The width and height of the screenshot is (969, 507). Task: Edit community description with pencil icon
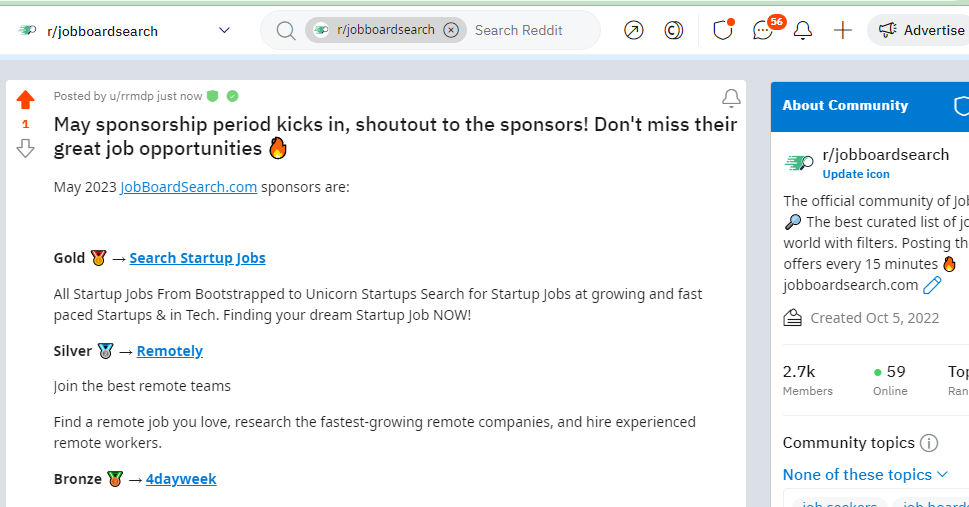(932, 285)
